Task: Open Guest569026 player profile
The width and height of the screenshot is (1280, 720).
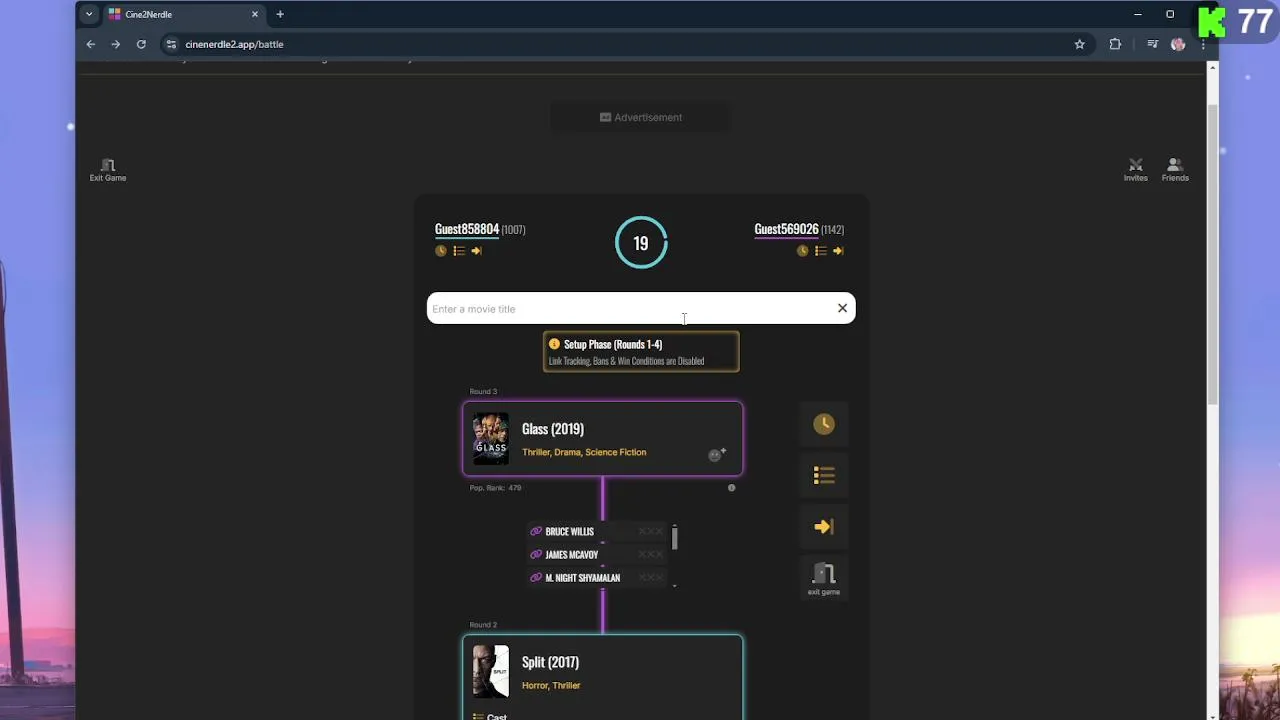Action: (786, 229)
